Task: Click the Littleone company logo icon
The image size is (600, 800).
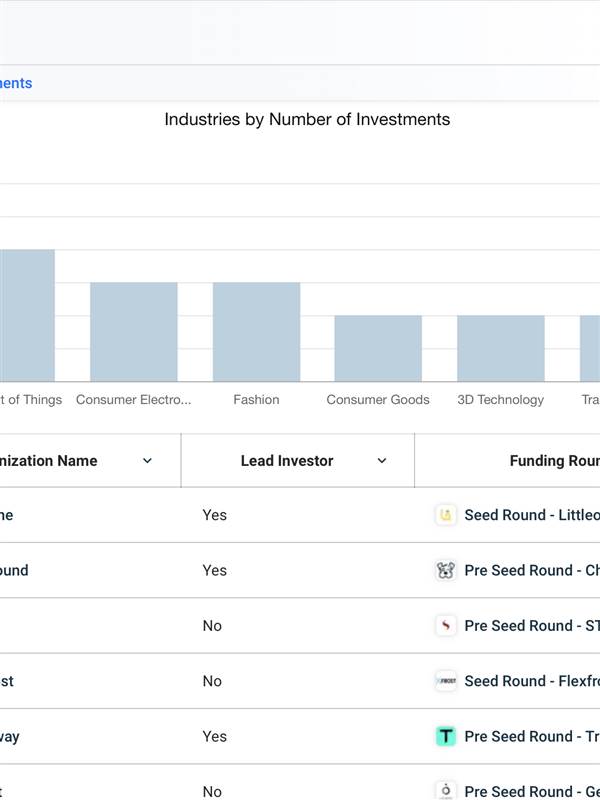Action: [x=445, y=515]
